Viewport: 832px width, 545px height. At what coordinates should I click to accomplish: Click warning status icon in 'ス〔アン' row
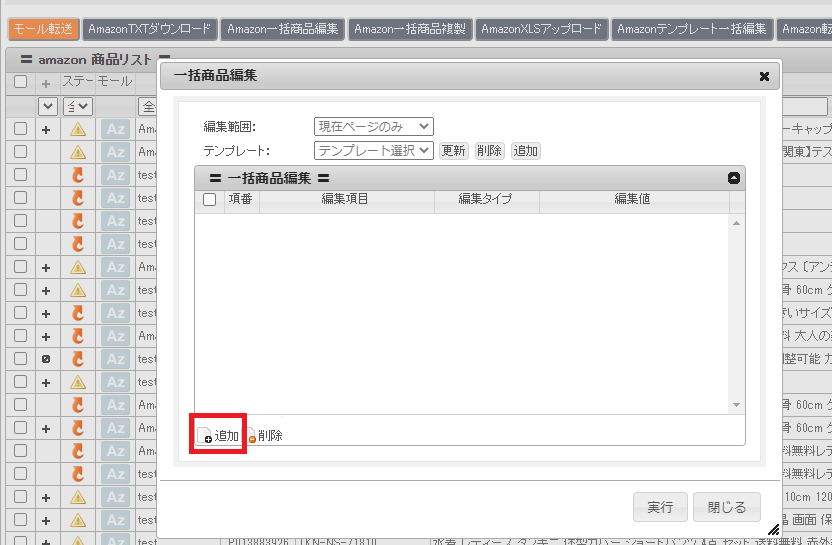pos(78,267)
